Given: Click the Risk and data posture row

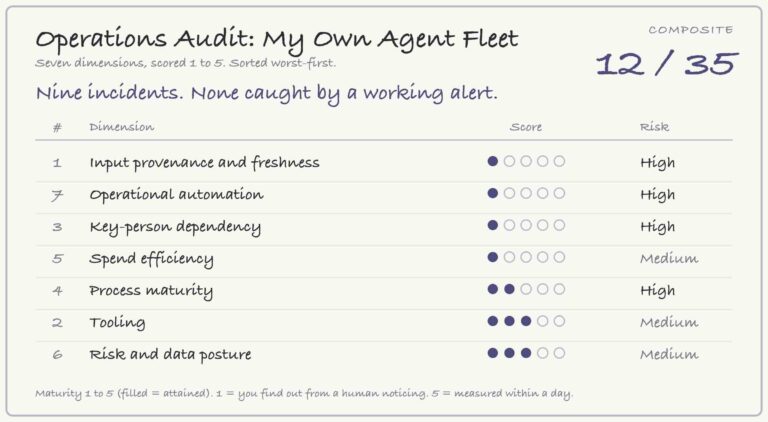Looking at the screenshot, I should click(384, 354).
